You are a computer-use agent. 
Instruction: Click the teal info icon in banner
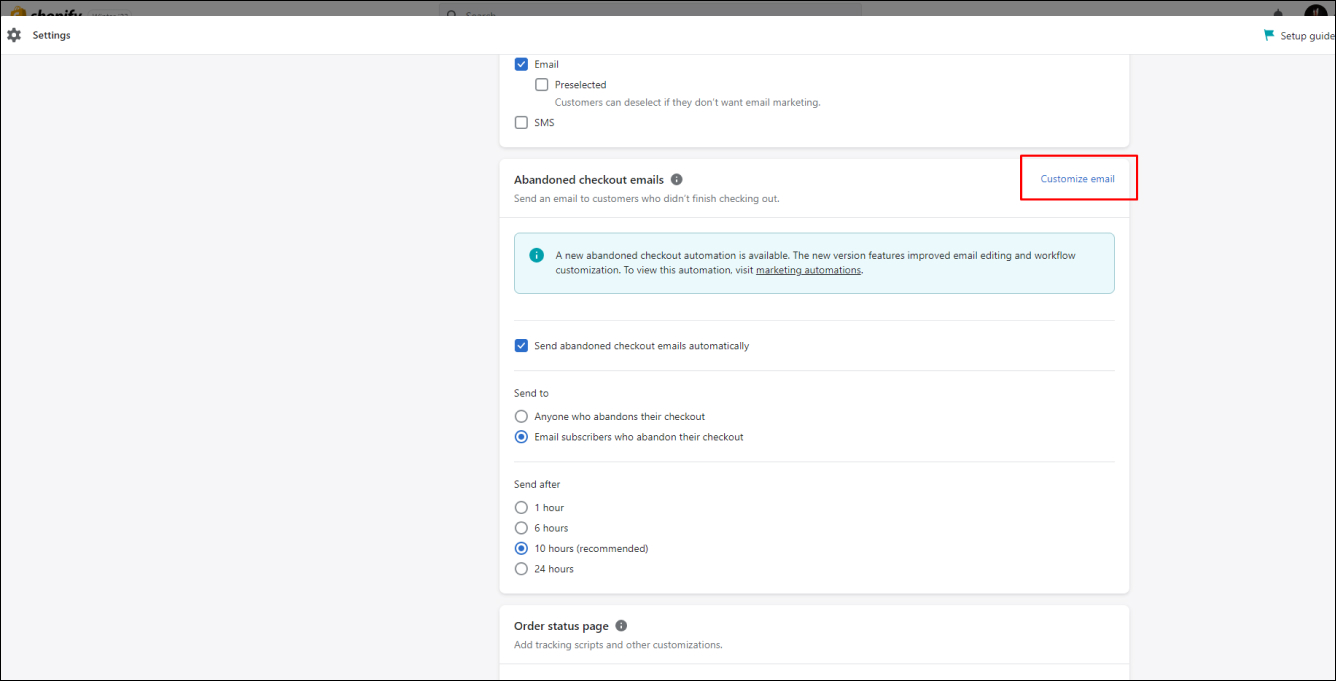pyautogui.click(x=537, y=255)
